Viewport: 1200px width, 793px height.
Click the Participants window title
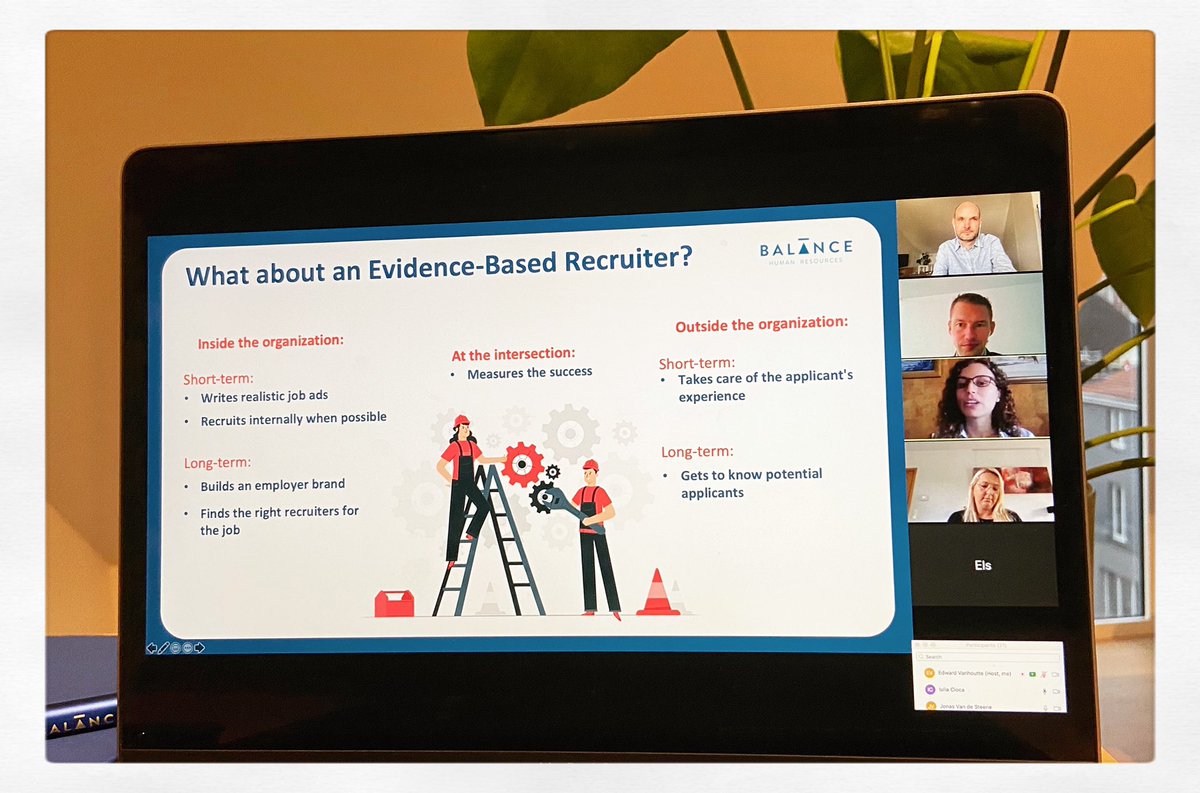click(x=986, y=646)
